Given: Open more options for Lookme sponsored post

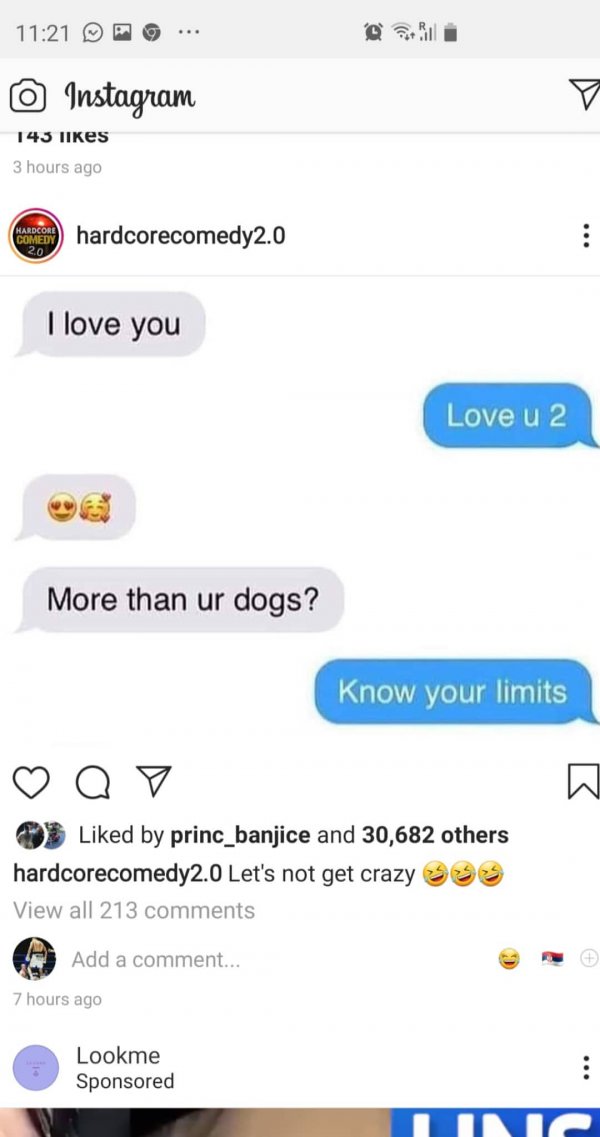Looking at the screenshot, I should coord(586,1067).
